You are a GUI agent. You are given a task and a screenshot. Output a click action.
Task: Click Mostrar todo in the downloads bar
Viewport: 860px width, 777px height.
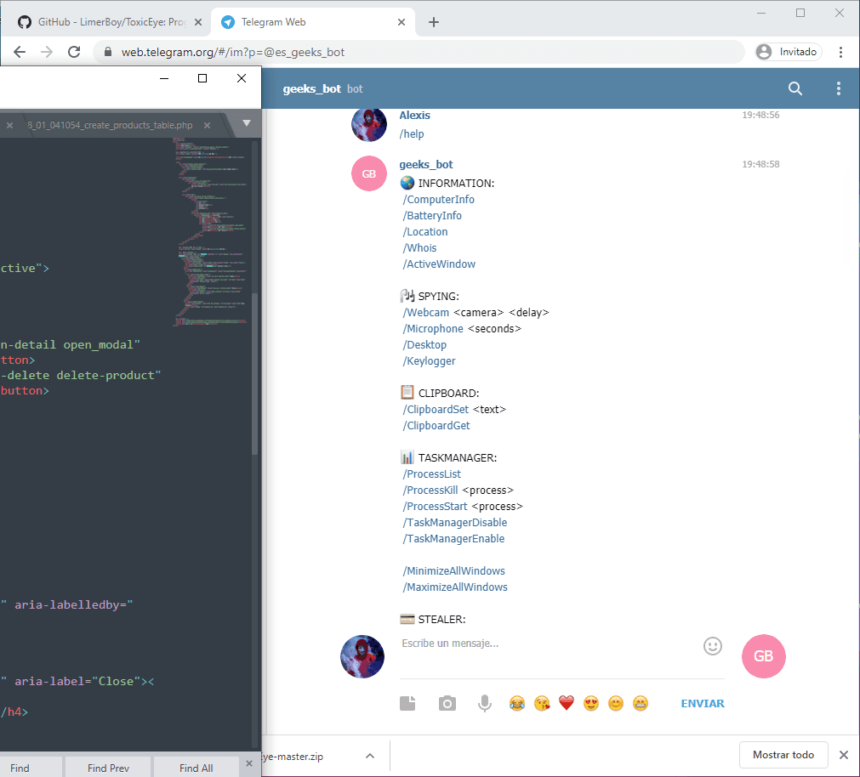[x=783, y=755]
